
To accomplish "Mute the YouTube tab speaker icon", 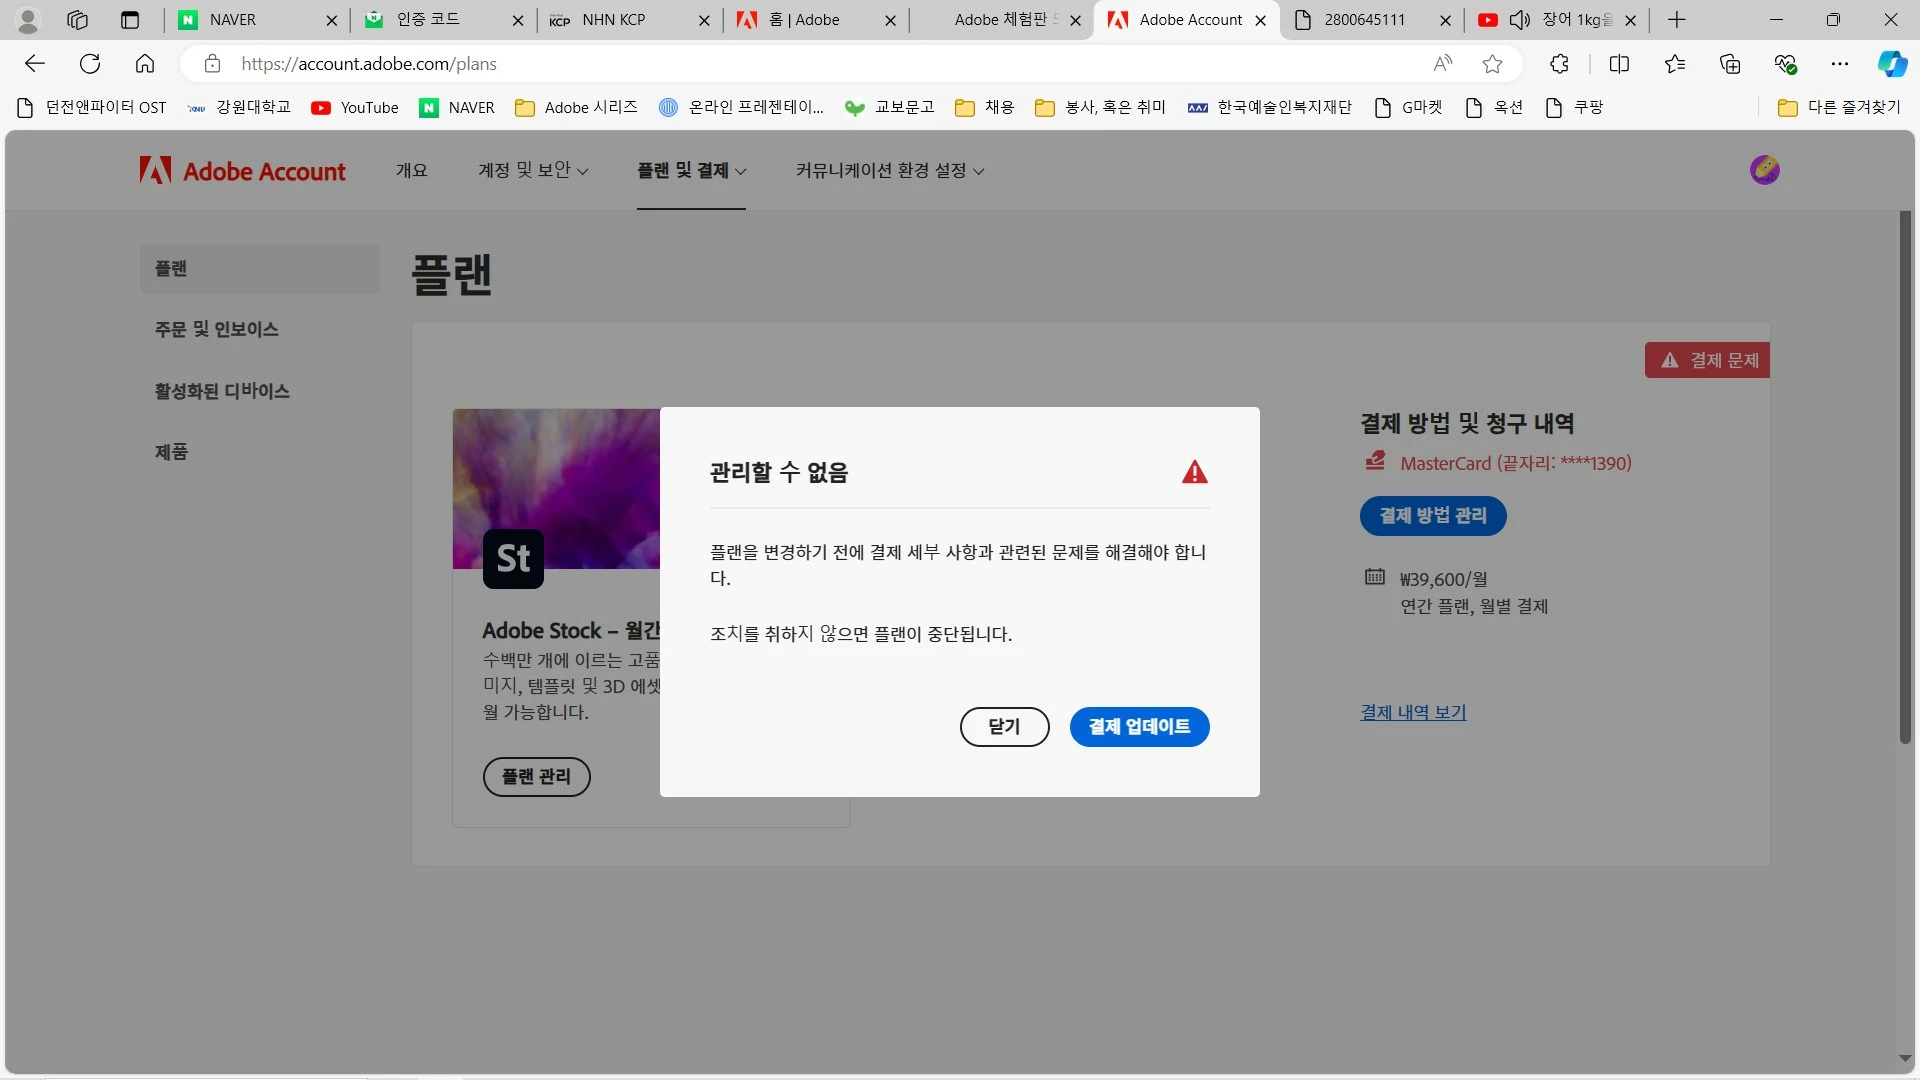I will coord(1520,20).
